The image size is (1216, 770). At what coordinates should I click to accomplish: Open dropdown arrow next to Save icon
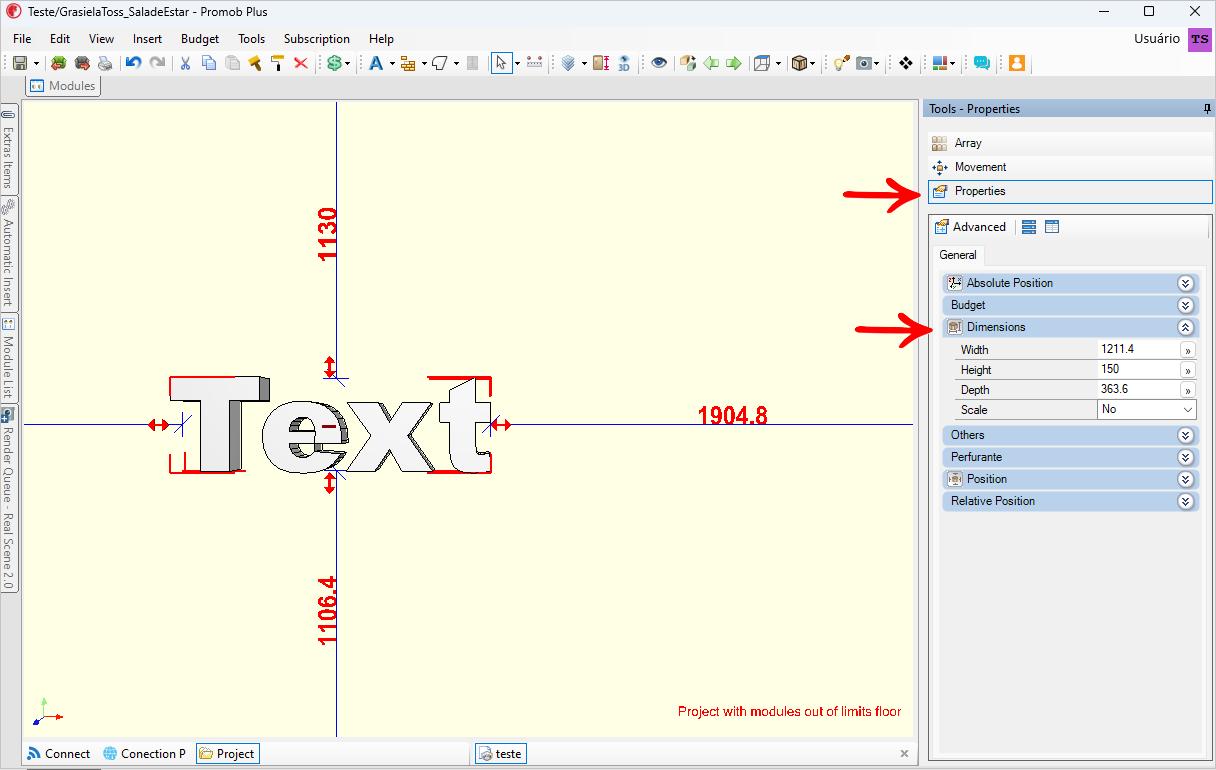[36, 63]
